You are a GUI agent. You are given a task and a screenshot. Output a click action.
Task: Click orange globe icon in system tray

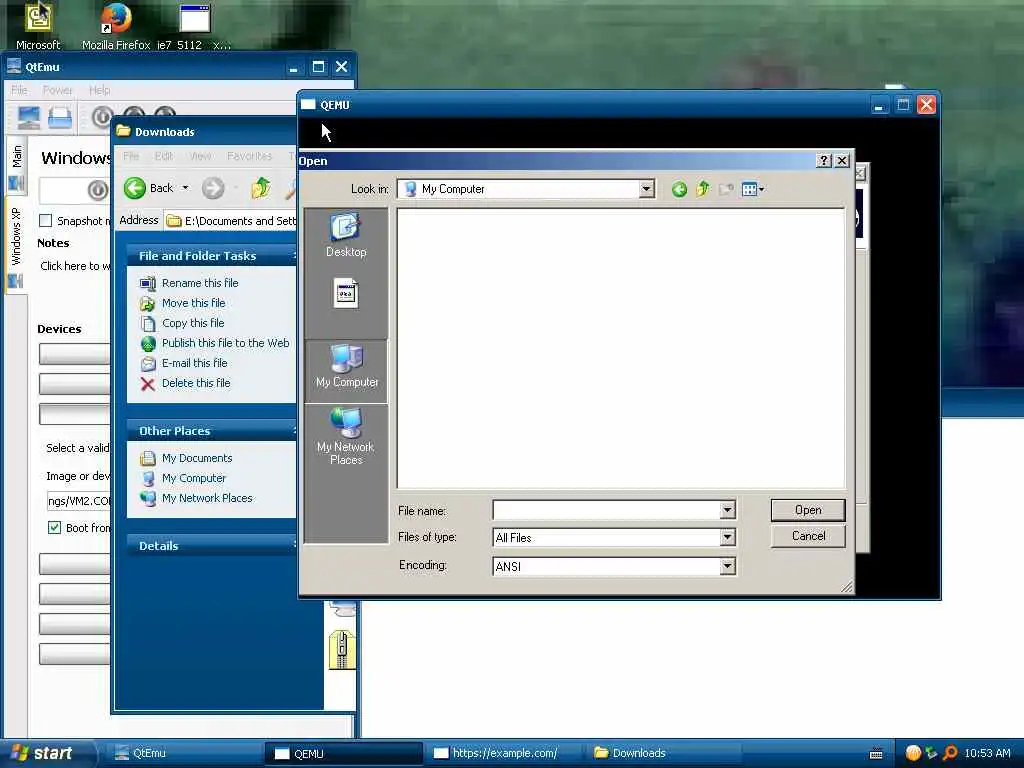click(x=914, y=753)
